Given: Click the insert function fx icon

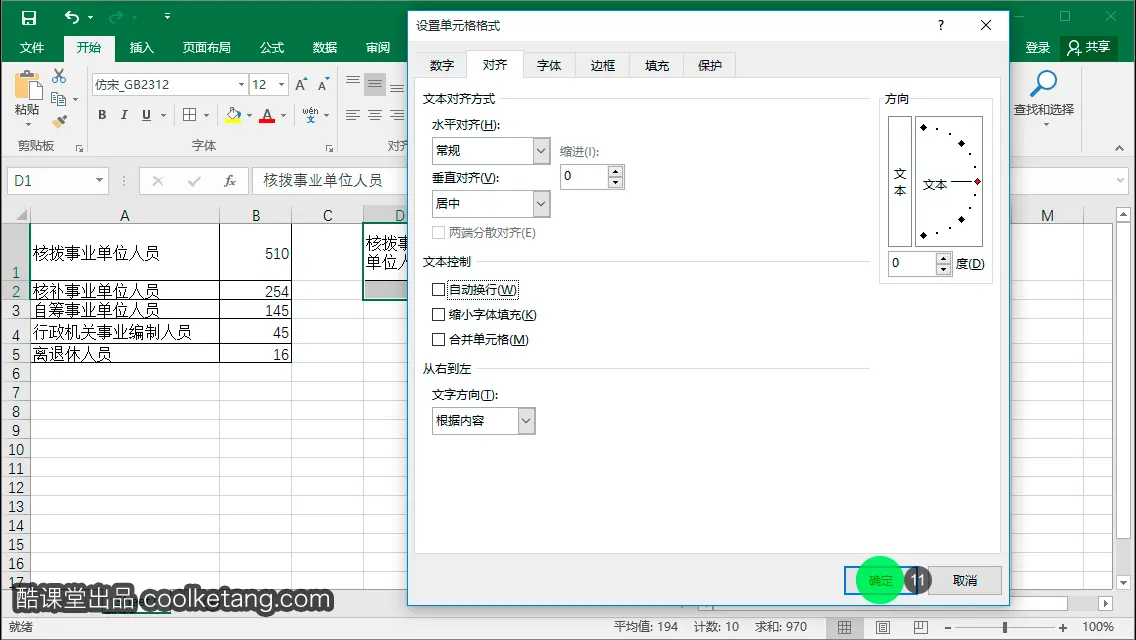Looking at the screenshot, I should click(230, 180).
